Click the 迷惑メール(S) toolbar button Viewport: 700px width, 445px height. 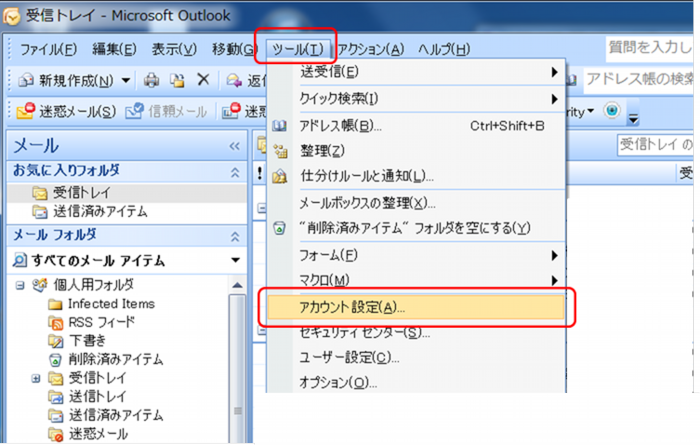pos(66,111)
